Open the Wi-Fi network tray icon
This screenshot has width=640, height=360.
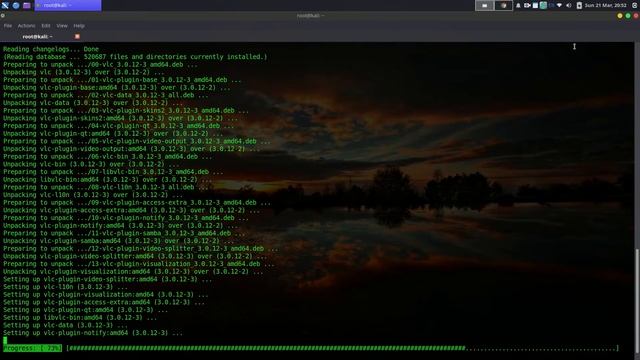click(x=560, y=5)
